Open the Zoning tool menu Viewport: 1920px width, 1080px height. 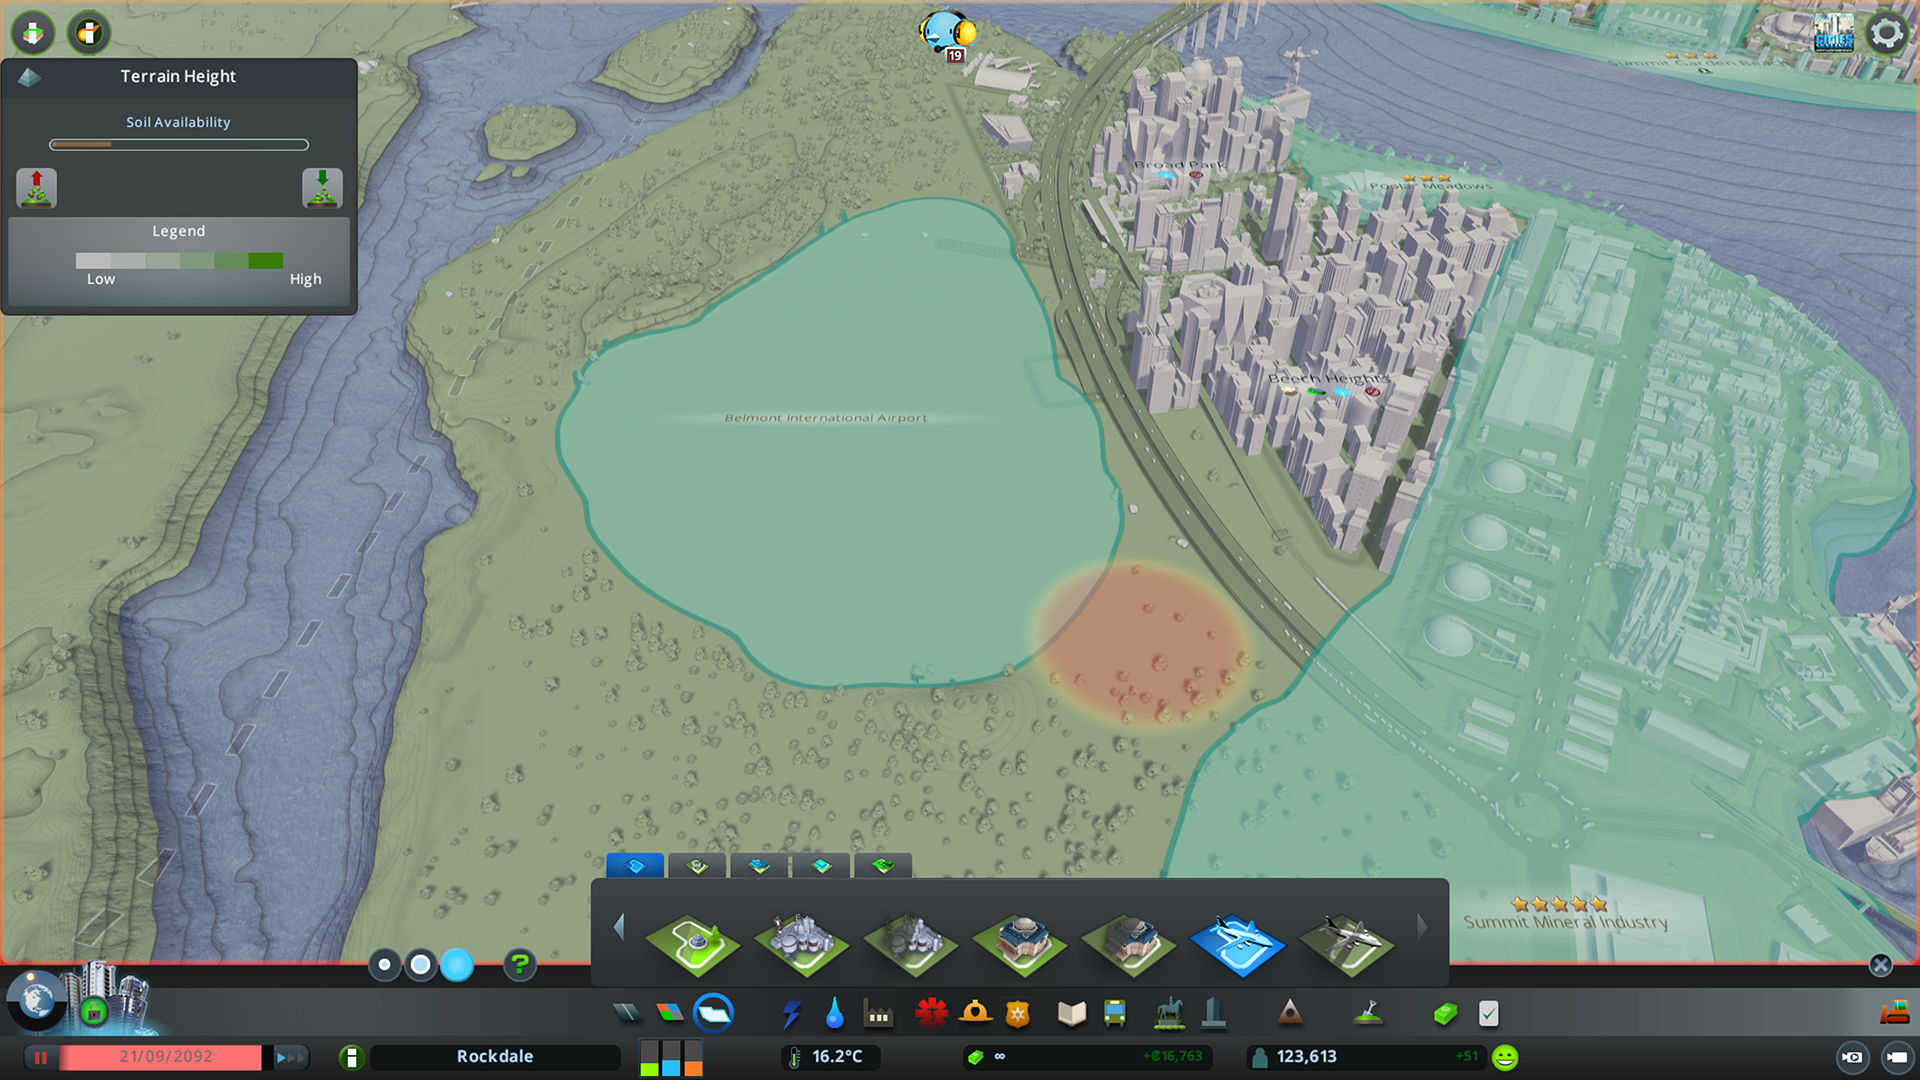pos(670,1014)
